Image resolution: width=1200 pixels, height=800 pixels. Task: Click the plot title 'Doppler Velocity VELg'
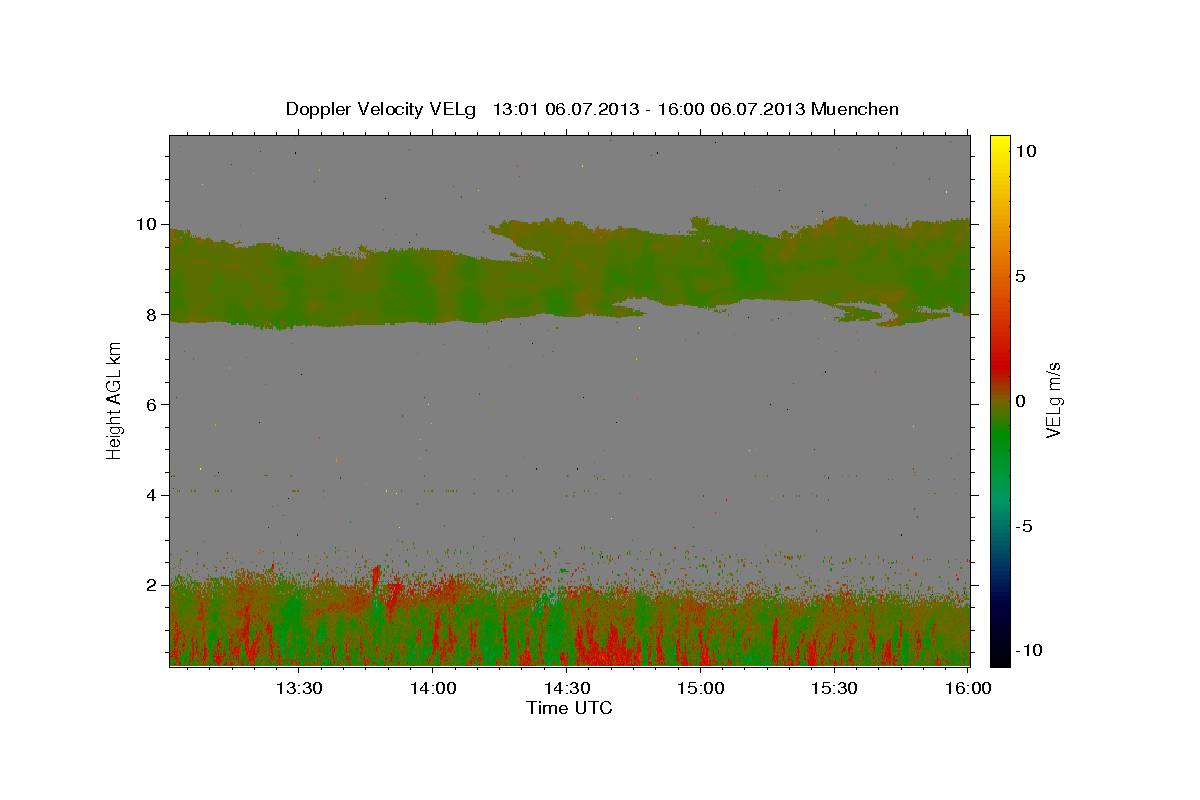coord(381,109)
